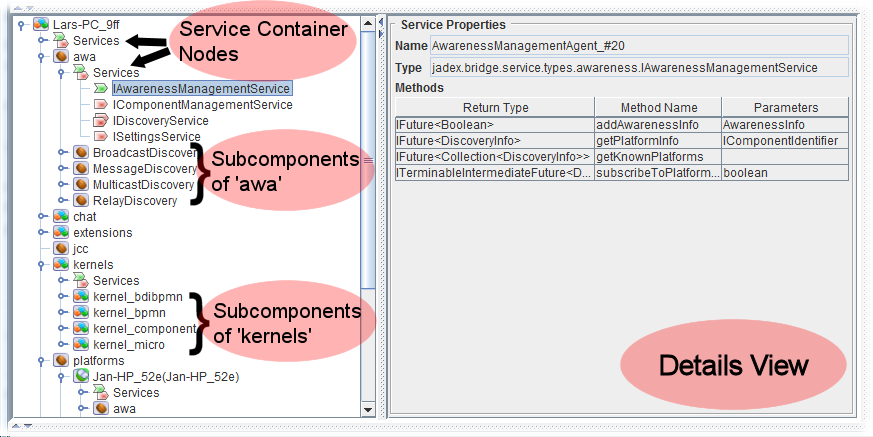Click the Return Type column header
The width and height of the screenshot is (873, 437).
[495, 107]
